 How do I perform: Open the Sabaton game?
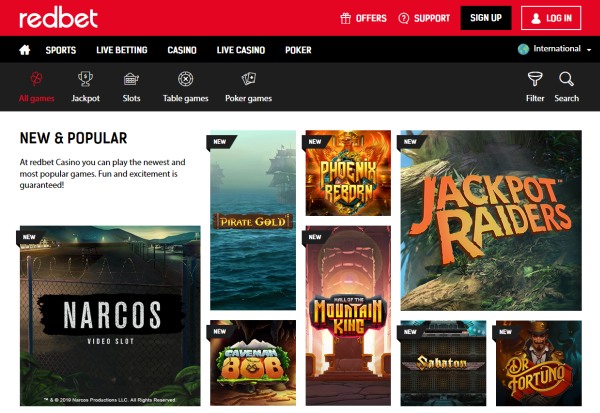click(x=443, y=363)
